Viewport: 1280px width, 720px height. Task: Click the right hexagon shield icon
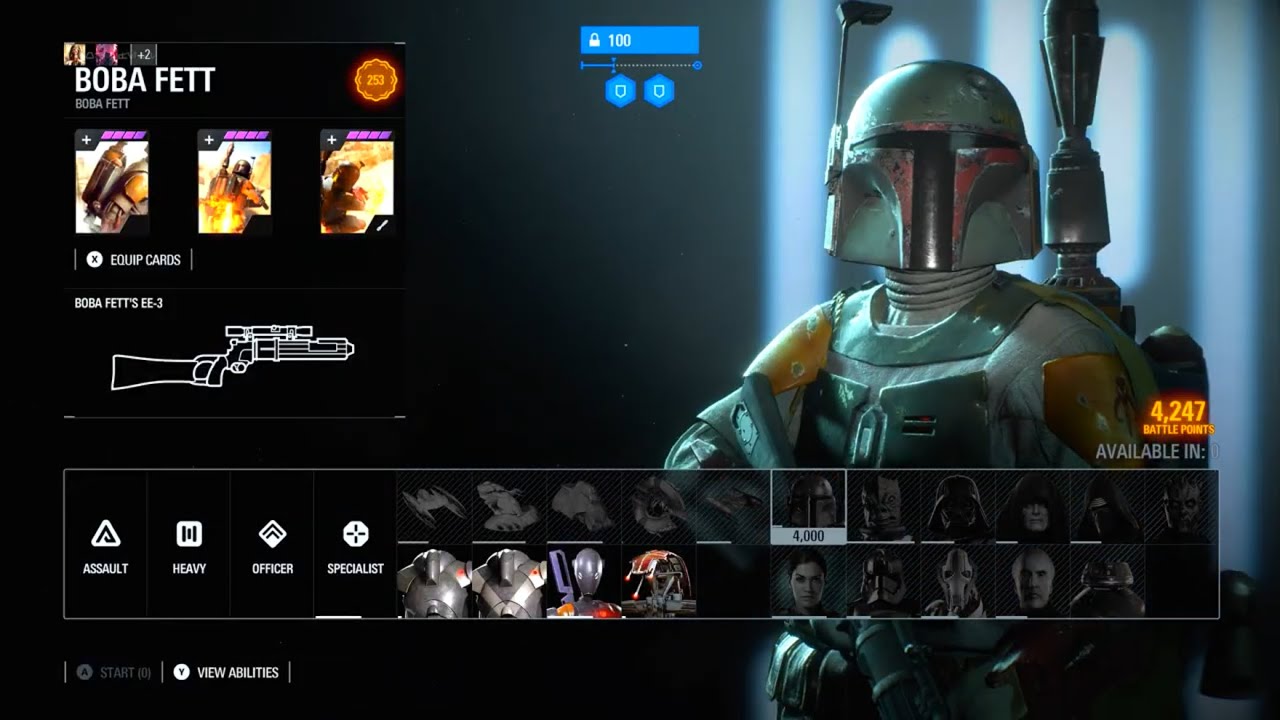point(658,92)
